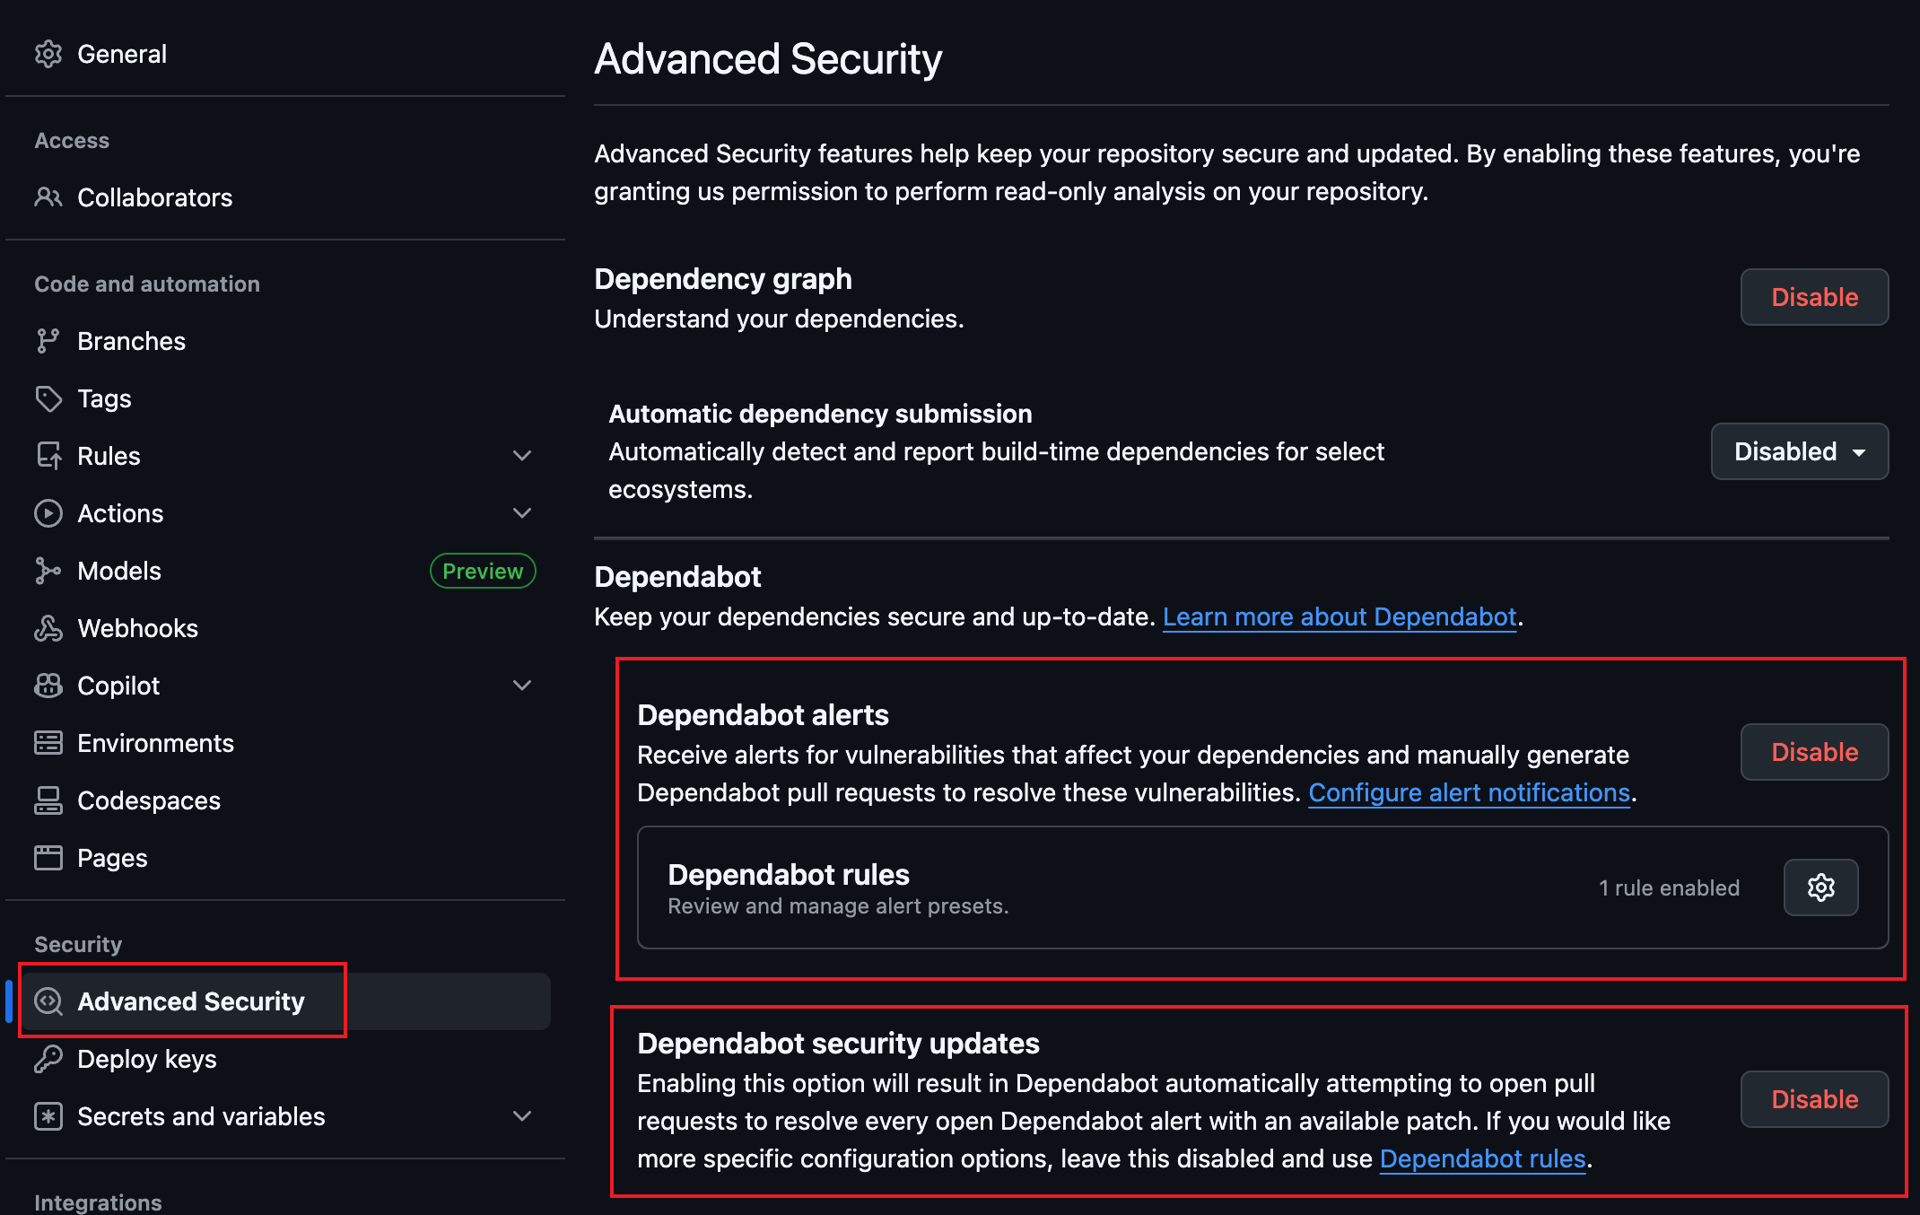
Task: Click the 'Code and automation' section label
Action: 147,284
